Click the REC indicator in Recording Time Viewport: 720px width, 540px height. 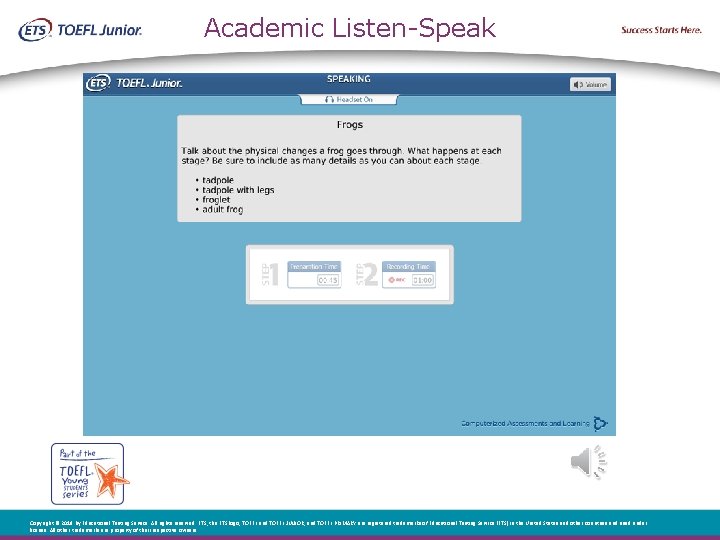397,280
